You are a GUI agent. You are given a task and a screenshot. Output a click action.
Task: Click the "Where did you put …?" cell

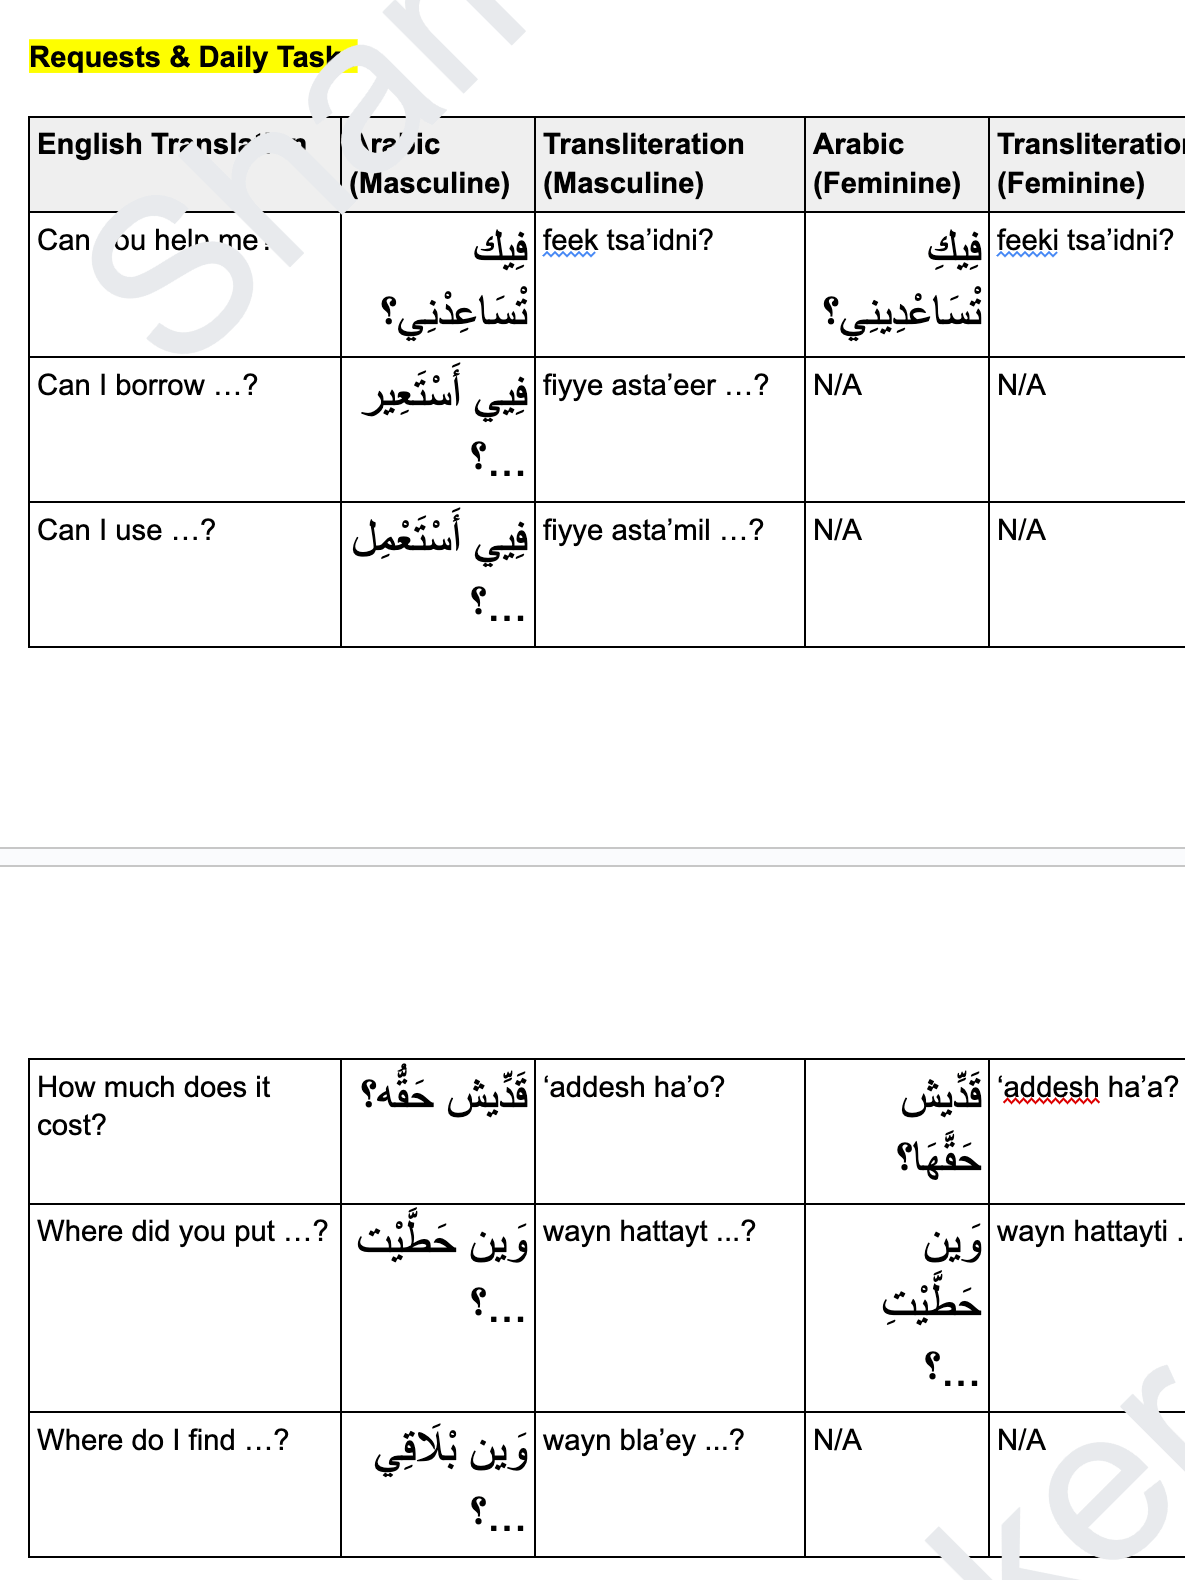coord(182,1231)
